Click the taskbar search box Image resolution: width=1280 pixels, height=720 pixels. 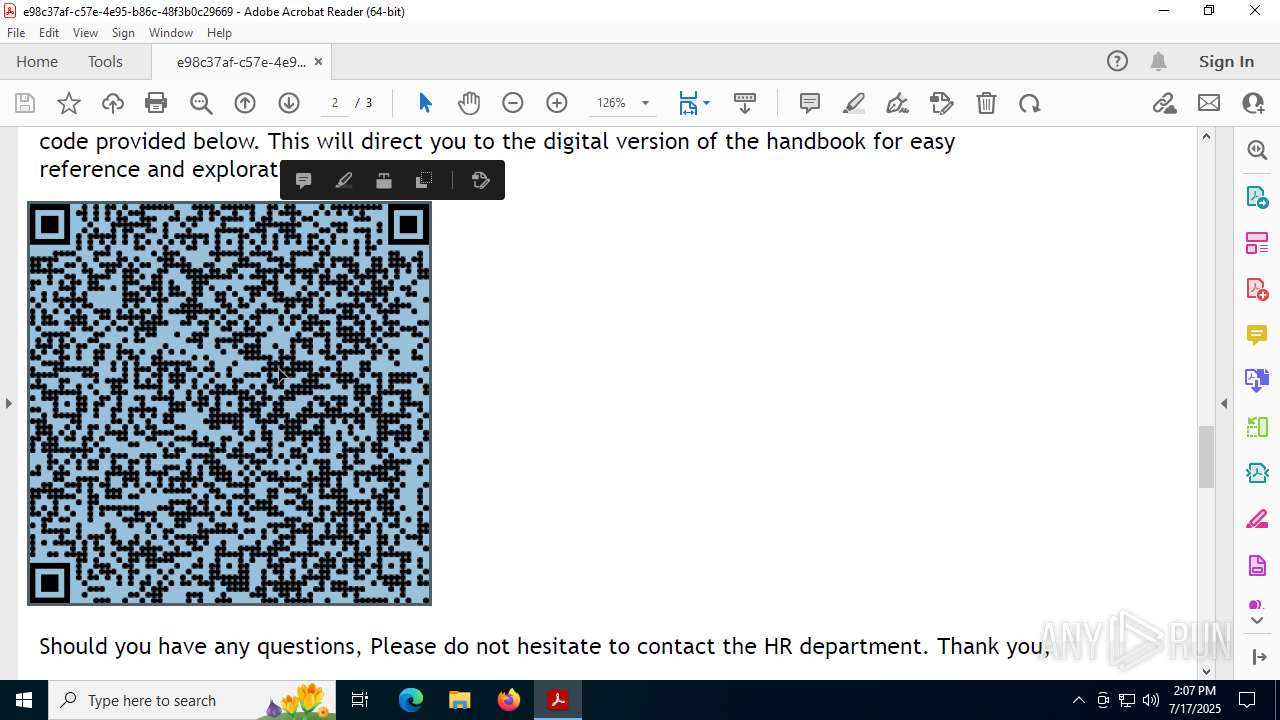(194, 700)
